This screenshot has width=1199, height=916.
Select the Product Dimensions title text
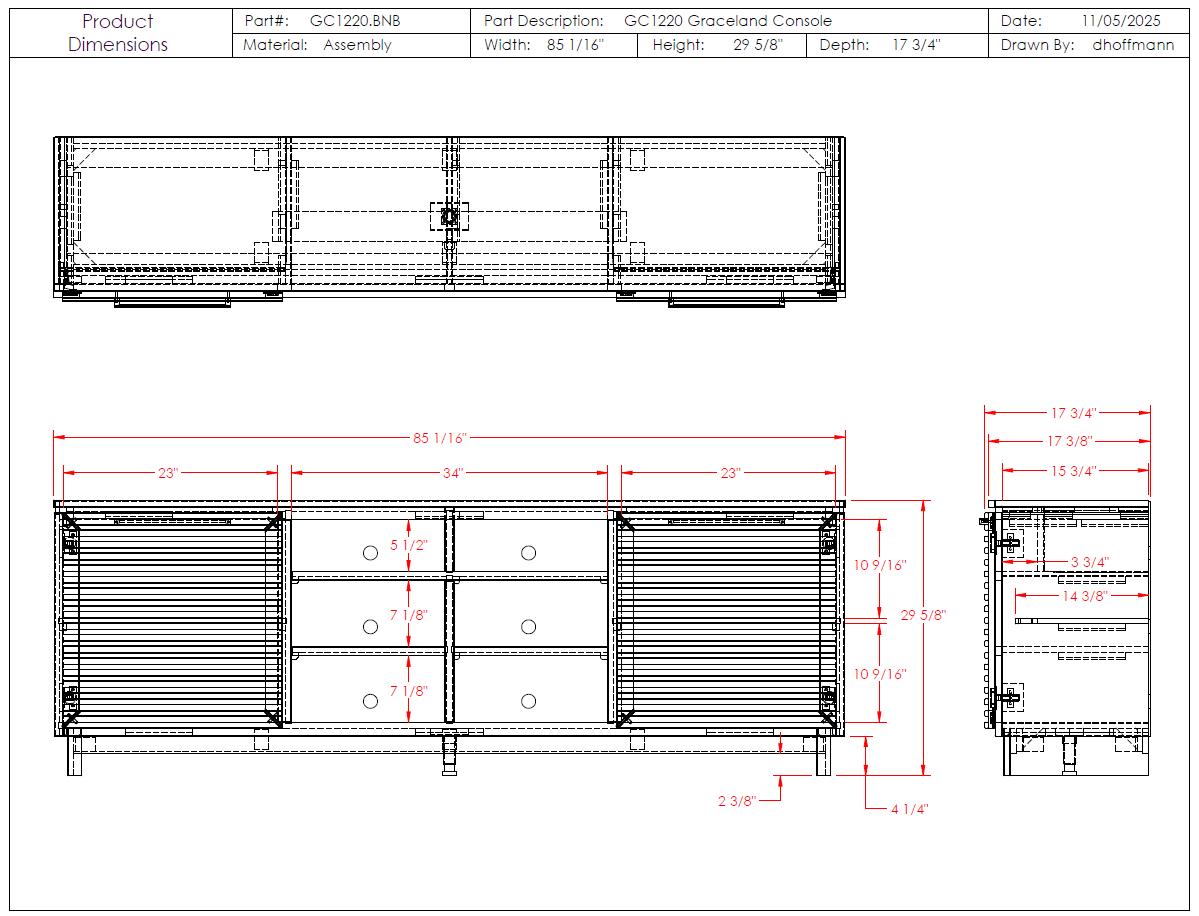pyautogui.click(x=118, y=33)
